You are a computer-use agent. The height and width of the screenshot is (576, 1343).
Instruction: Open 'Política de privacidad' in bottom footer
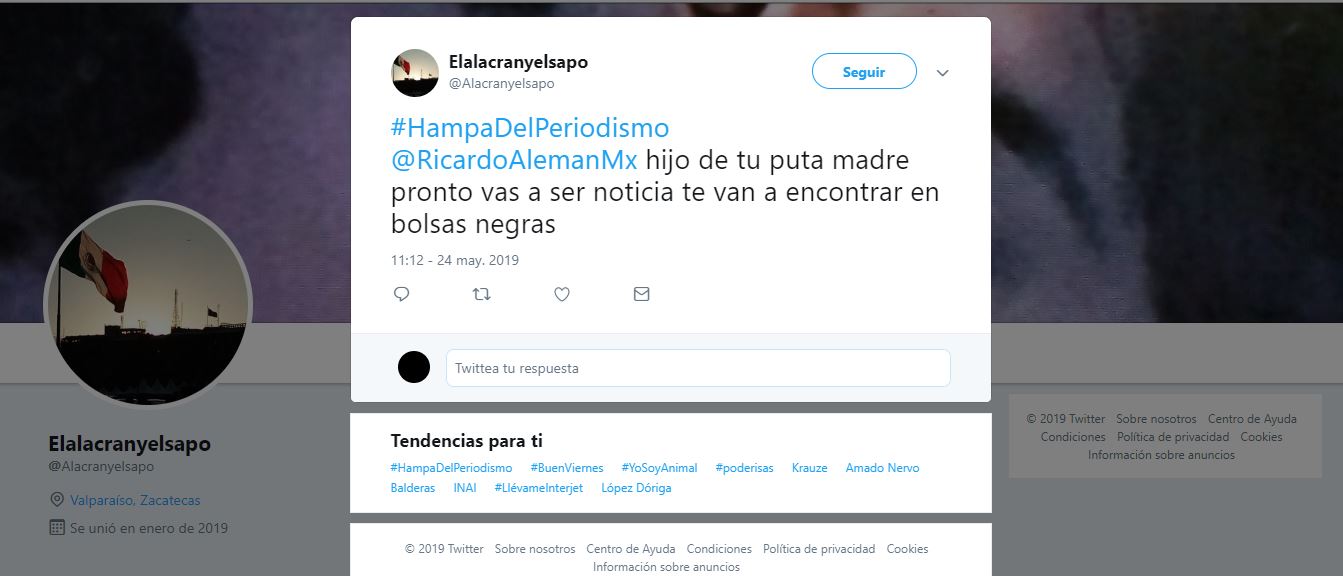819,549
